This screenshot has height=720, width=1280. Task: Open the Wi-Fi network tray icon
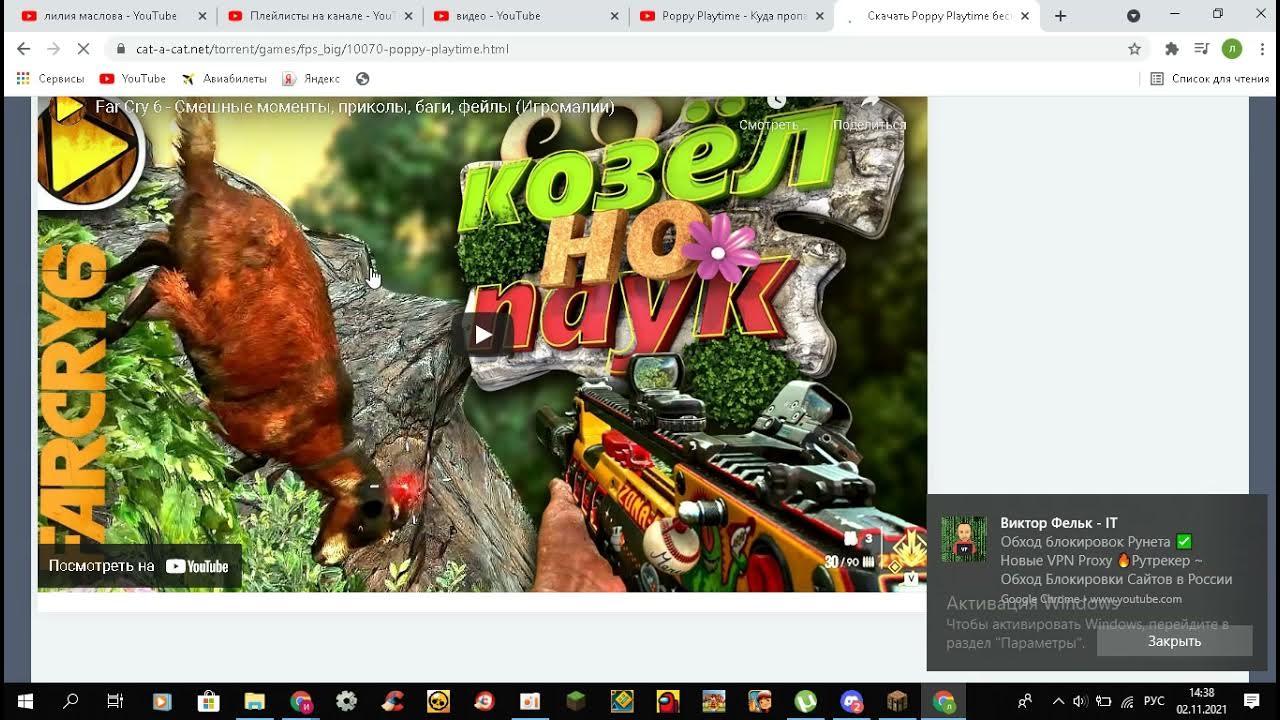pos(1127,701)
